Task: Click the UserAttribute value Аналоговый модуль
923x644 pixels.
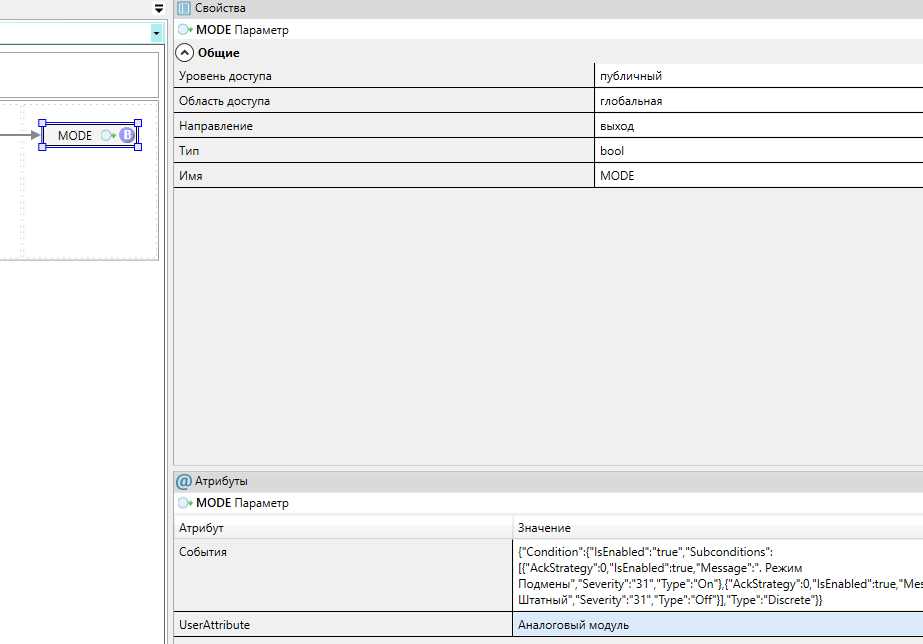Action: (573, 625)
